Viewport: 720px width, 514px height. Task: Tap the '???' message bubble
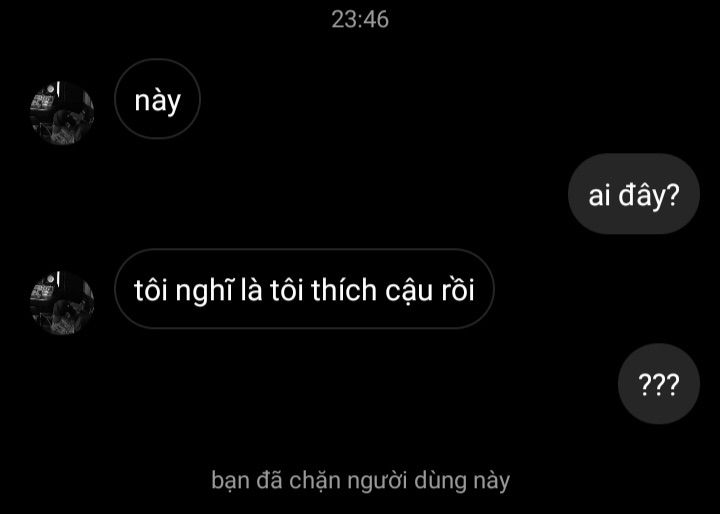click(658, 384)
